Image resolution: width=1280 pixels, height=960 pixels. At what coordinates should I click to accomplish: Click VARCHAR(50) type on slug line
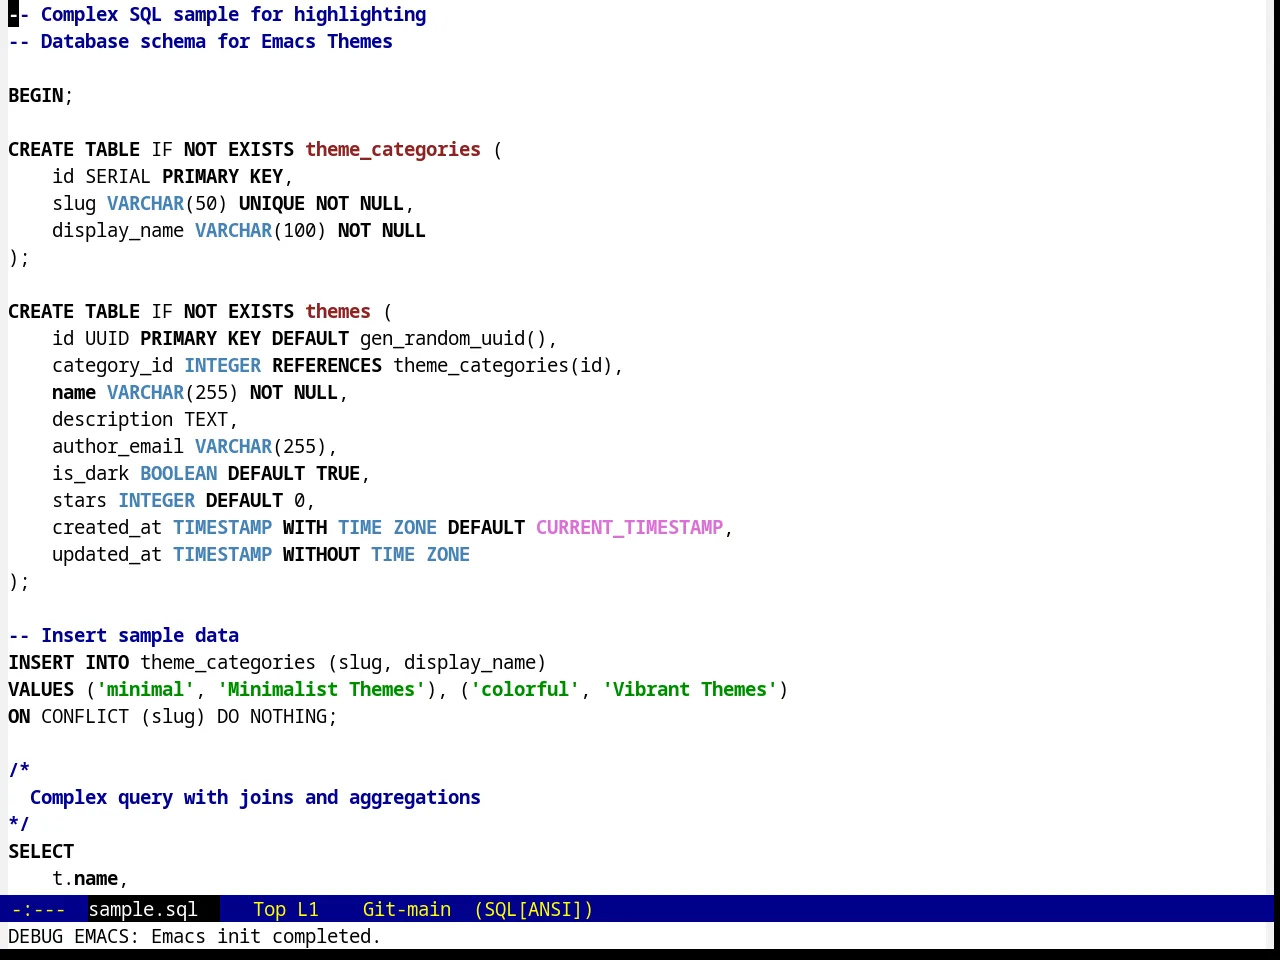(x=167, y=203)
